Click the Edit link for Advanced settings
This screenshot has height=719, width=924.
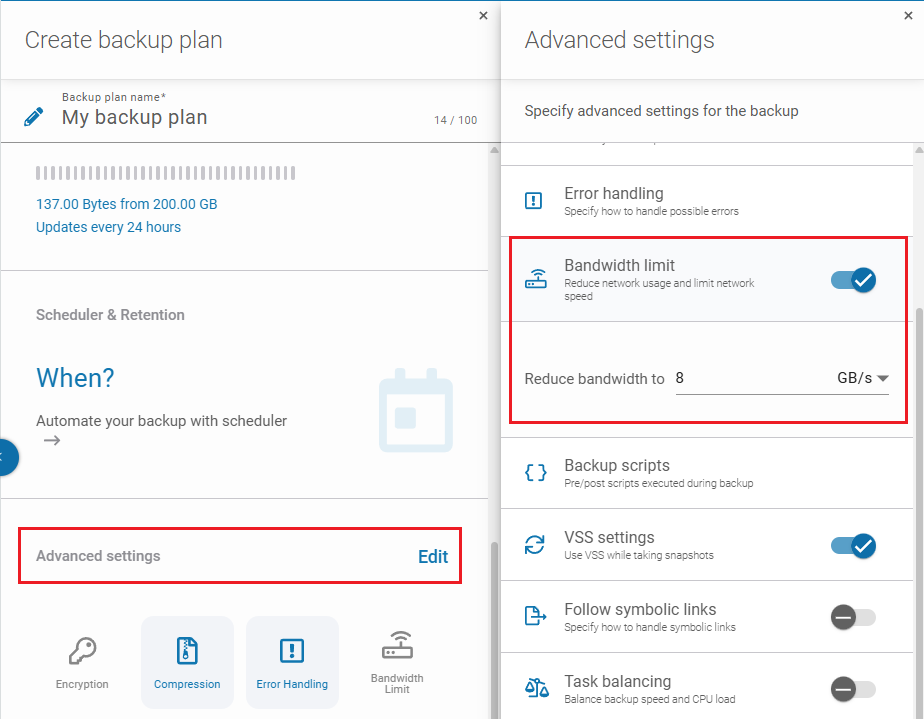[x=433, y=557]
